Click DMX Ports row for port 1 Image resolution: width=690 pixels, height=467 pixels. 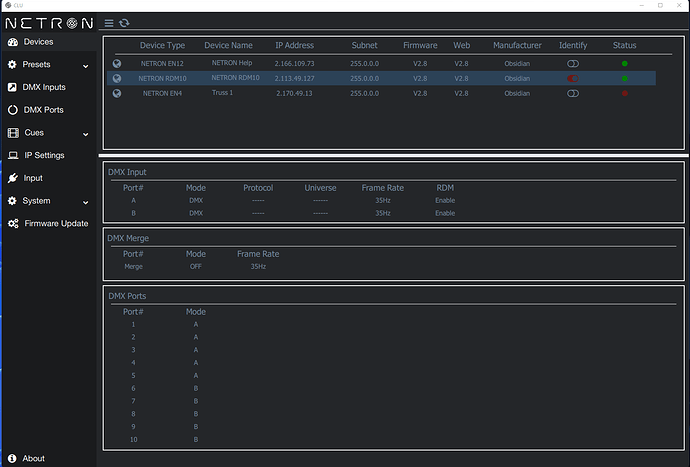tap(165, 324)
